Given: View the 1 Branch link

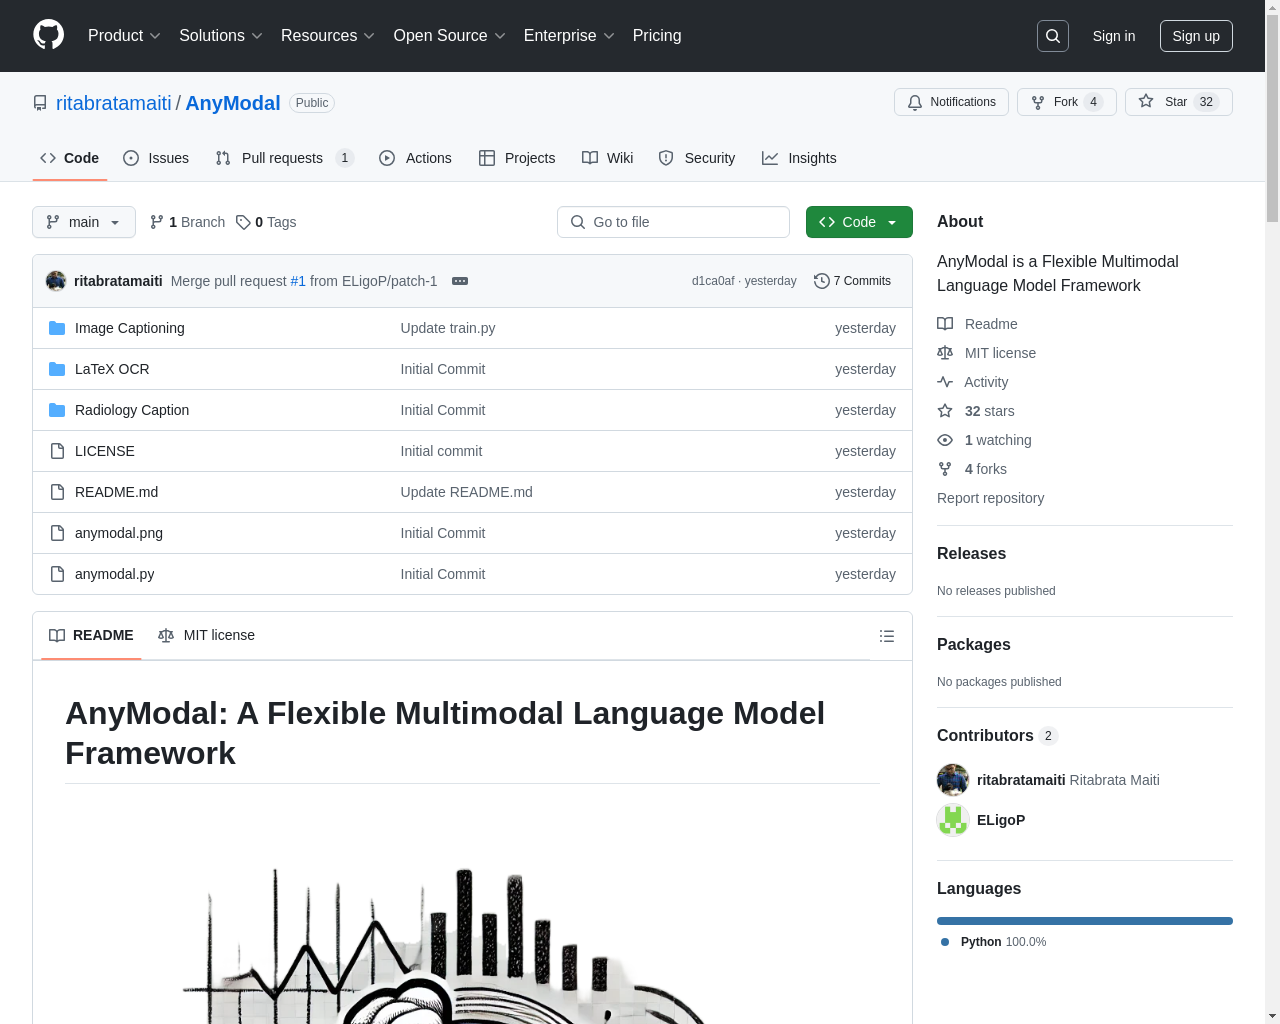Looking at the screenshot, I should pyautogui.click(x=187, y=222).
